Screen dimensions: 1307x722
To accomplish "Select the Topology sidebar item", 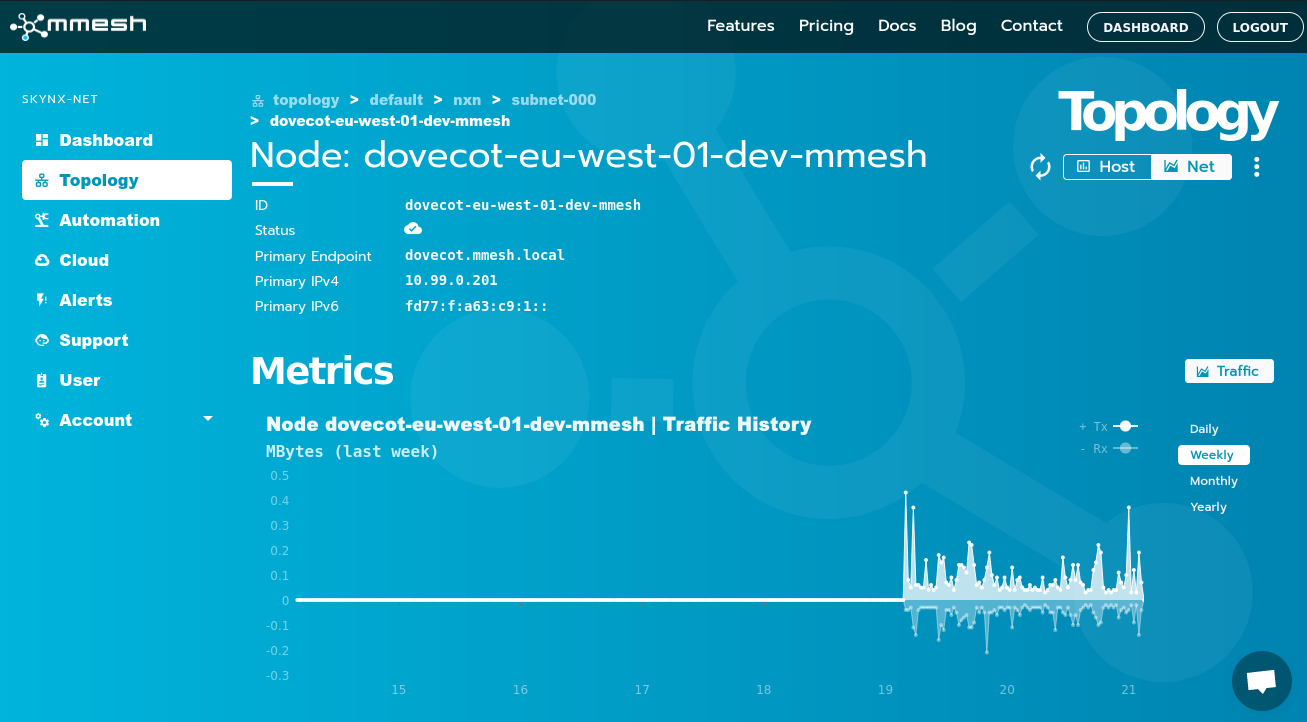I will point(127,180).
